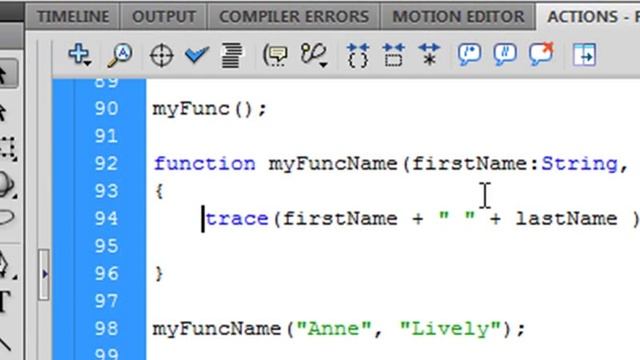Open the Timeline tab
The width and height of the screenshot is (640, 360).
click(73, 17)
